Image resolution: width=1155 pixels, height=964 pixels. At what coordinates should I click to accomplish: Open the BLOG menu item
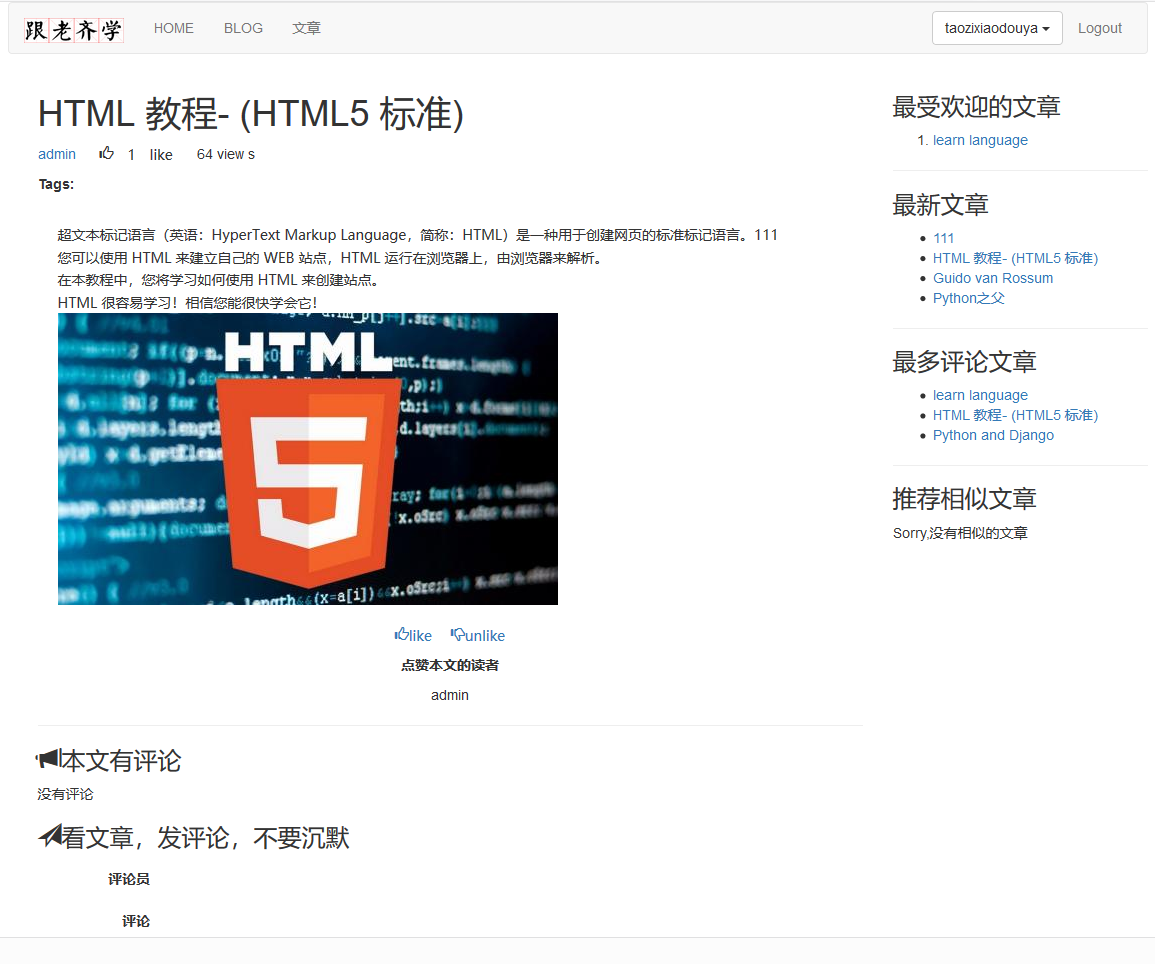click(x=243, y=28)
